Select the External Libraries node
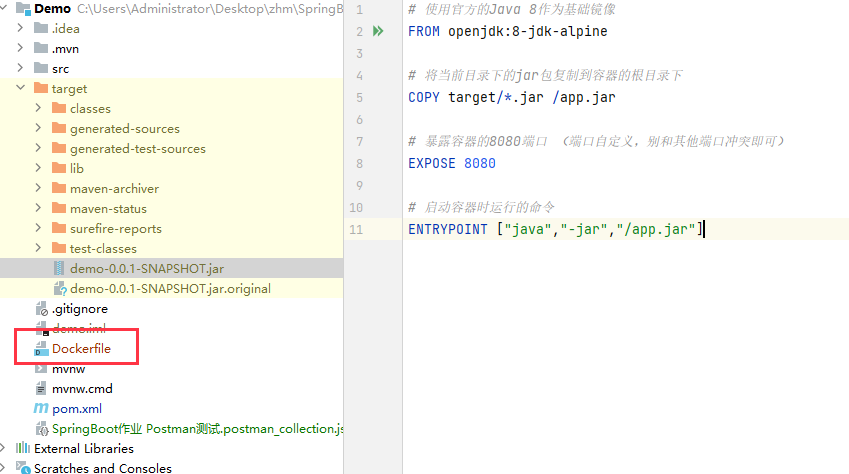 tap(84, 449)
